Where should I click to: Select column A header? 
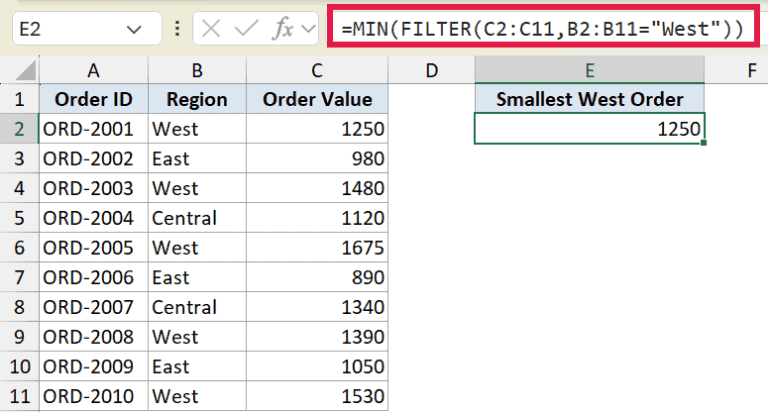coord(94,71)
